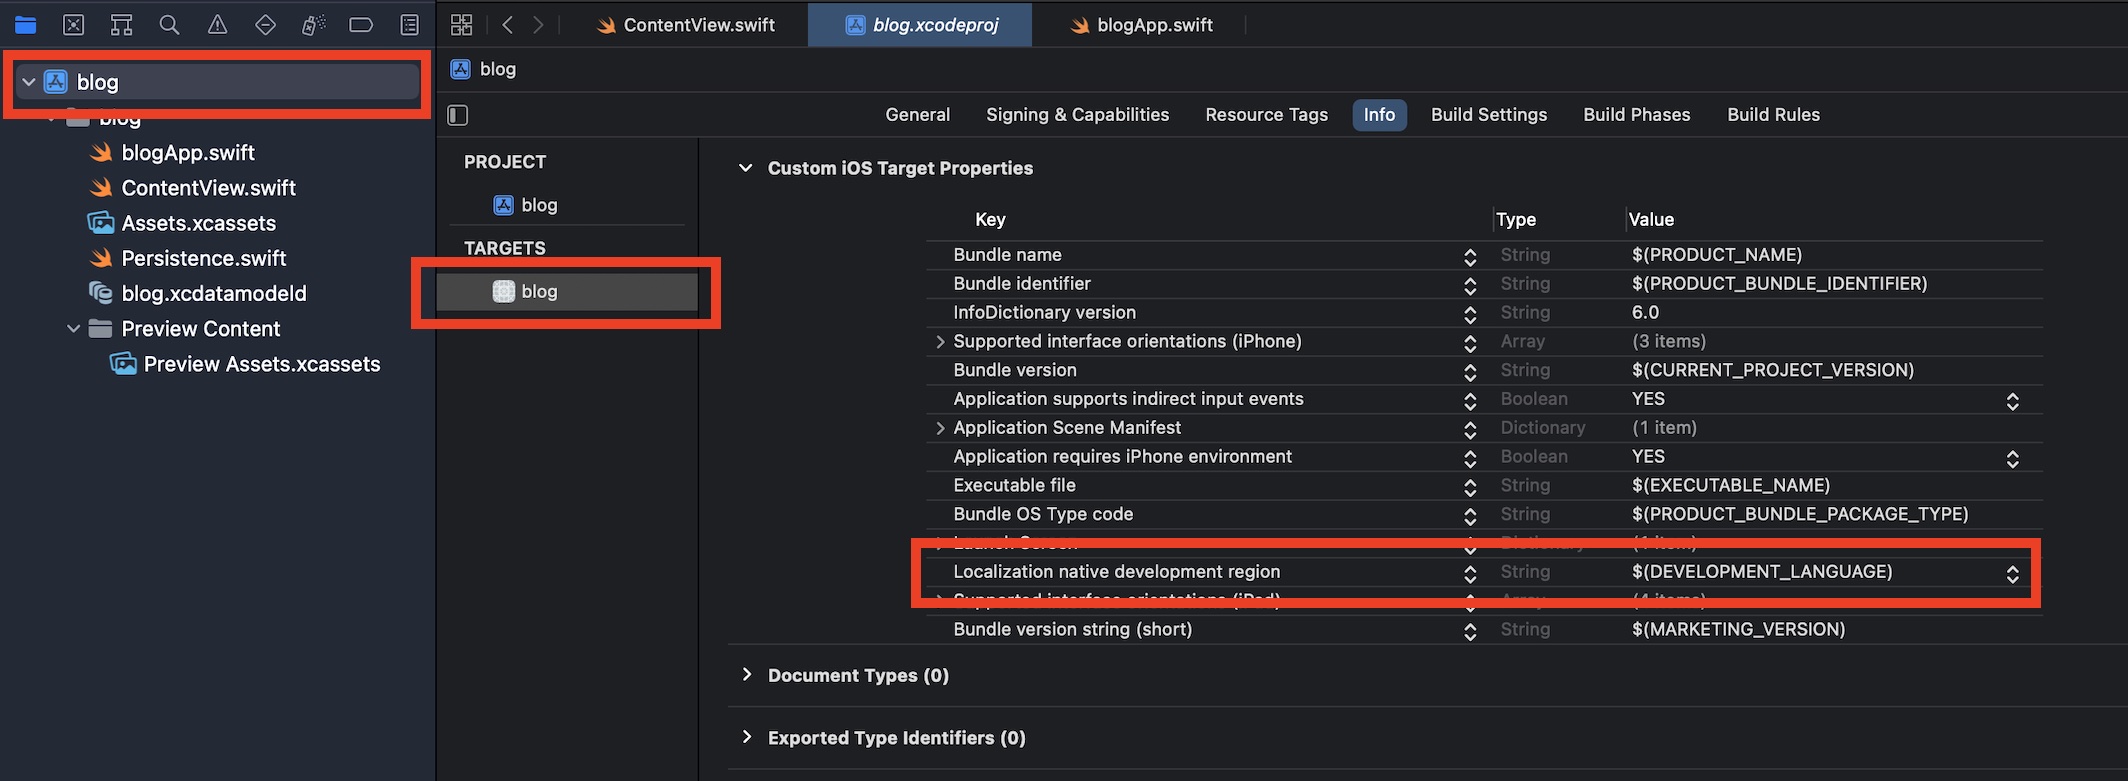Click the $(PRODUCT_NAME) value
The width and height of the screenshot is (2128, 781).
[x=1716, y=255]
